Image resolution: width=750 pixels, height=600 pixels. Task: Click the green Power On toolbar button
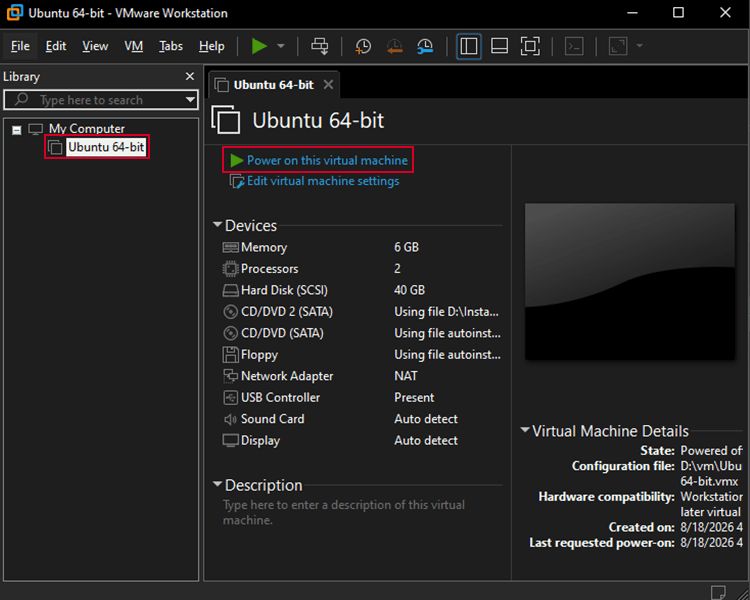click(x=259, y=46)
